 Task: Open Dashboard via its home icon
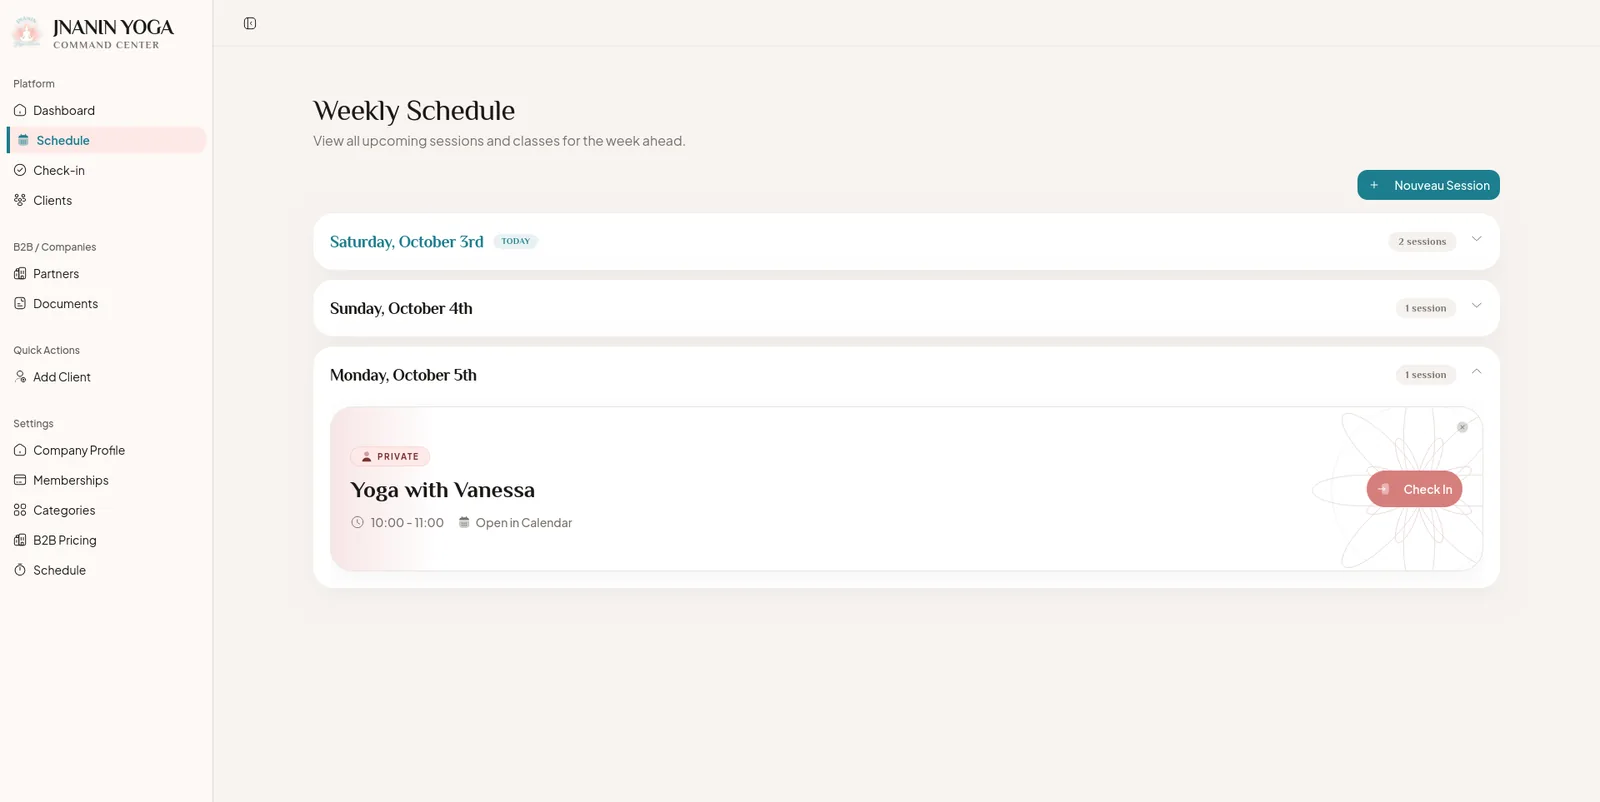[20, 110]
